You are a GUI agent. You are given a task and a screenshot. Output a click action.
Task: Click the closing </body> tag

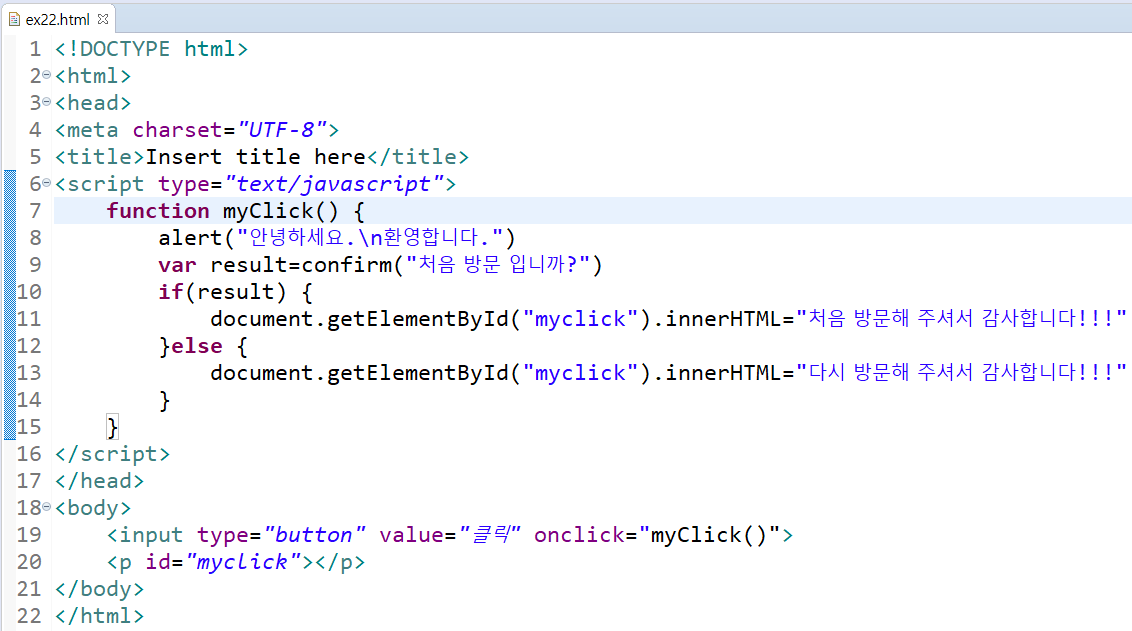[x=100, y=589]
